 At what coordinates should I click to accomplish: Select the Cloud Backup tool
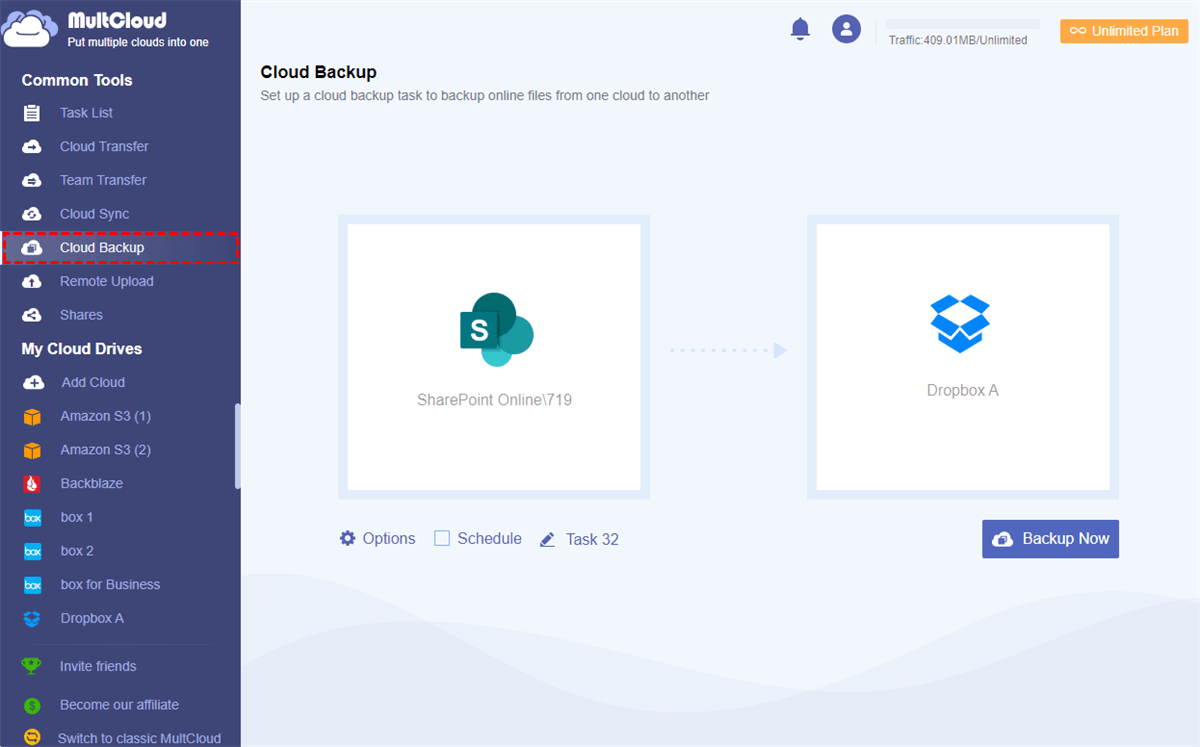(120, 248)
